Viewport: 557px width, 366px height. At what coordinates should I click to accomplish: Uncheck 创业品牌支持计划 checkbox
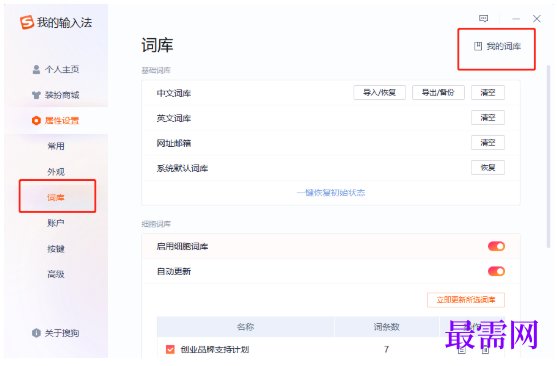click(x=171, y=350)
